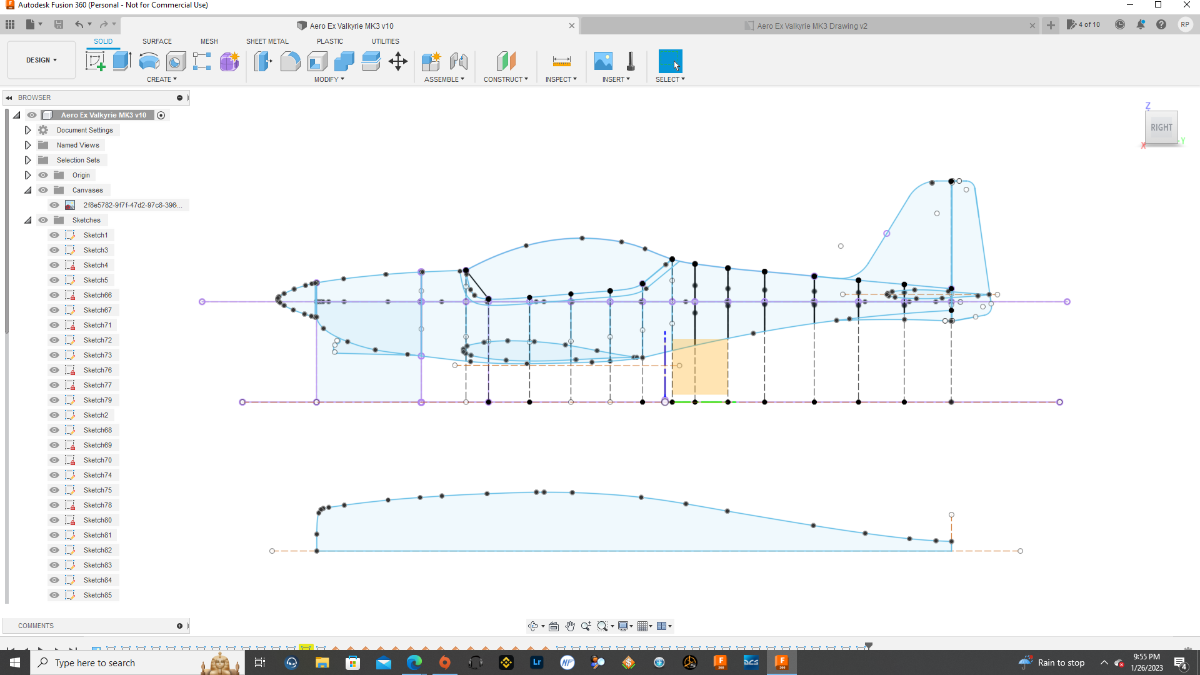Click the timeline end marker
Image resolution: width=1200 pixels, height=675 pixels.
pos(868,646)
